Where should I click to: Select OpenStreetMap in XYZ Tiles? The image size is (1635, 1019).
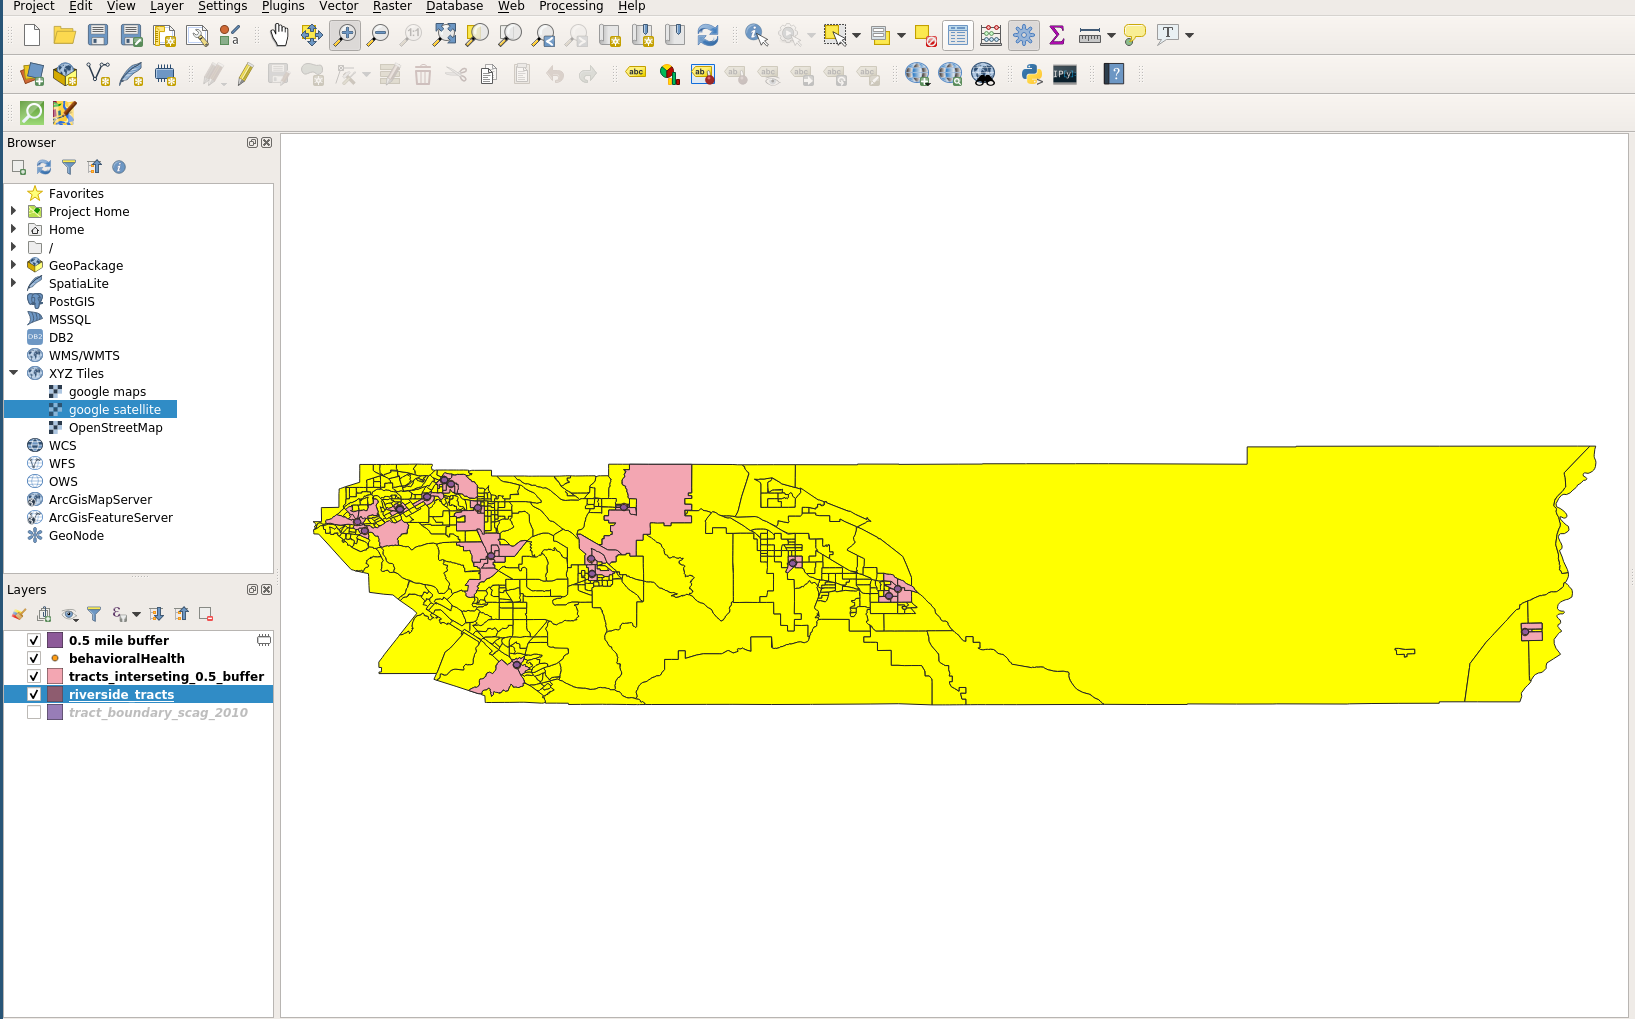click(x=115, y=428)
